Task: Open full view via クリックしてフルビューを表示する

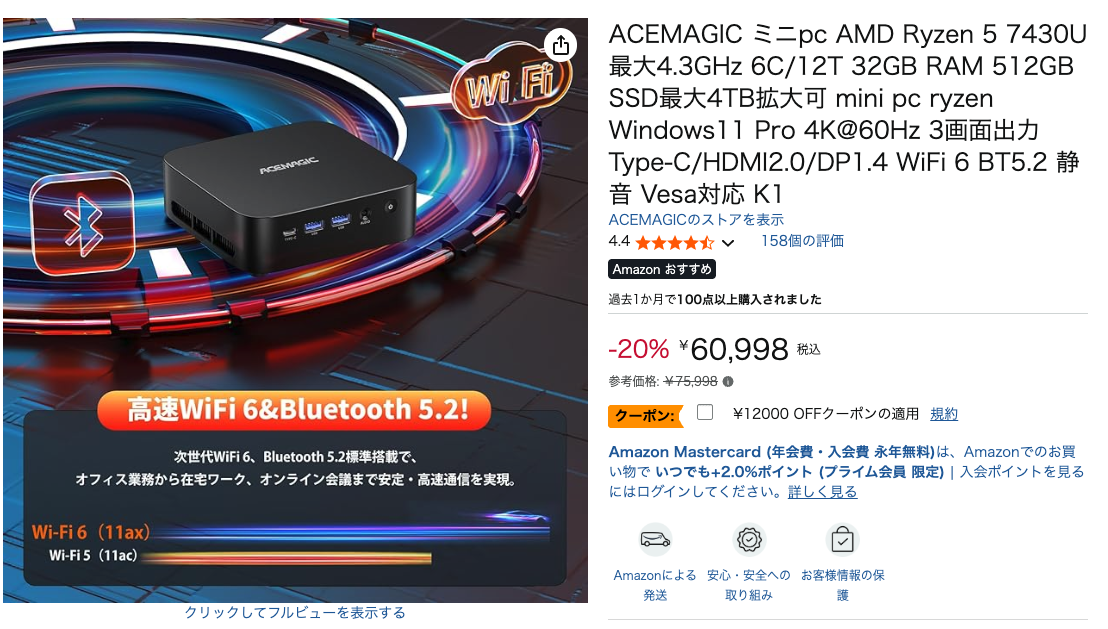Action: (x=295, y=613)
